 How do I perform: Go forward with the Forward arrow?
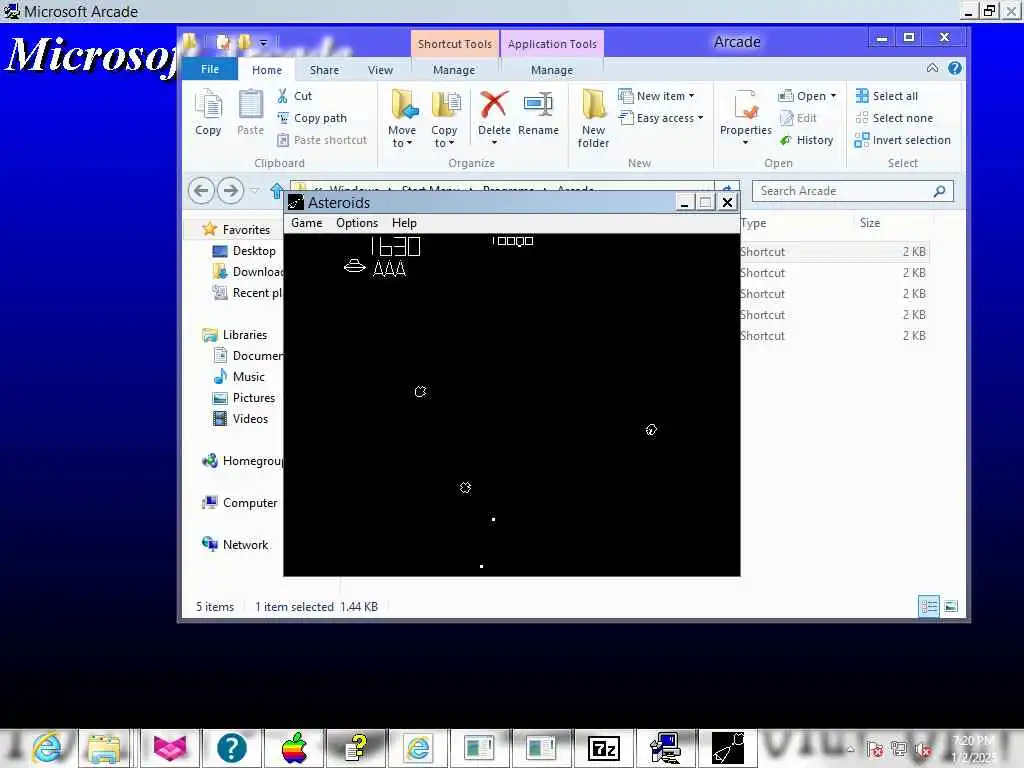pos(230,191)
